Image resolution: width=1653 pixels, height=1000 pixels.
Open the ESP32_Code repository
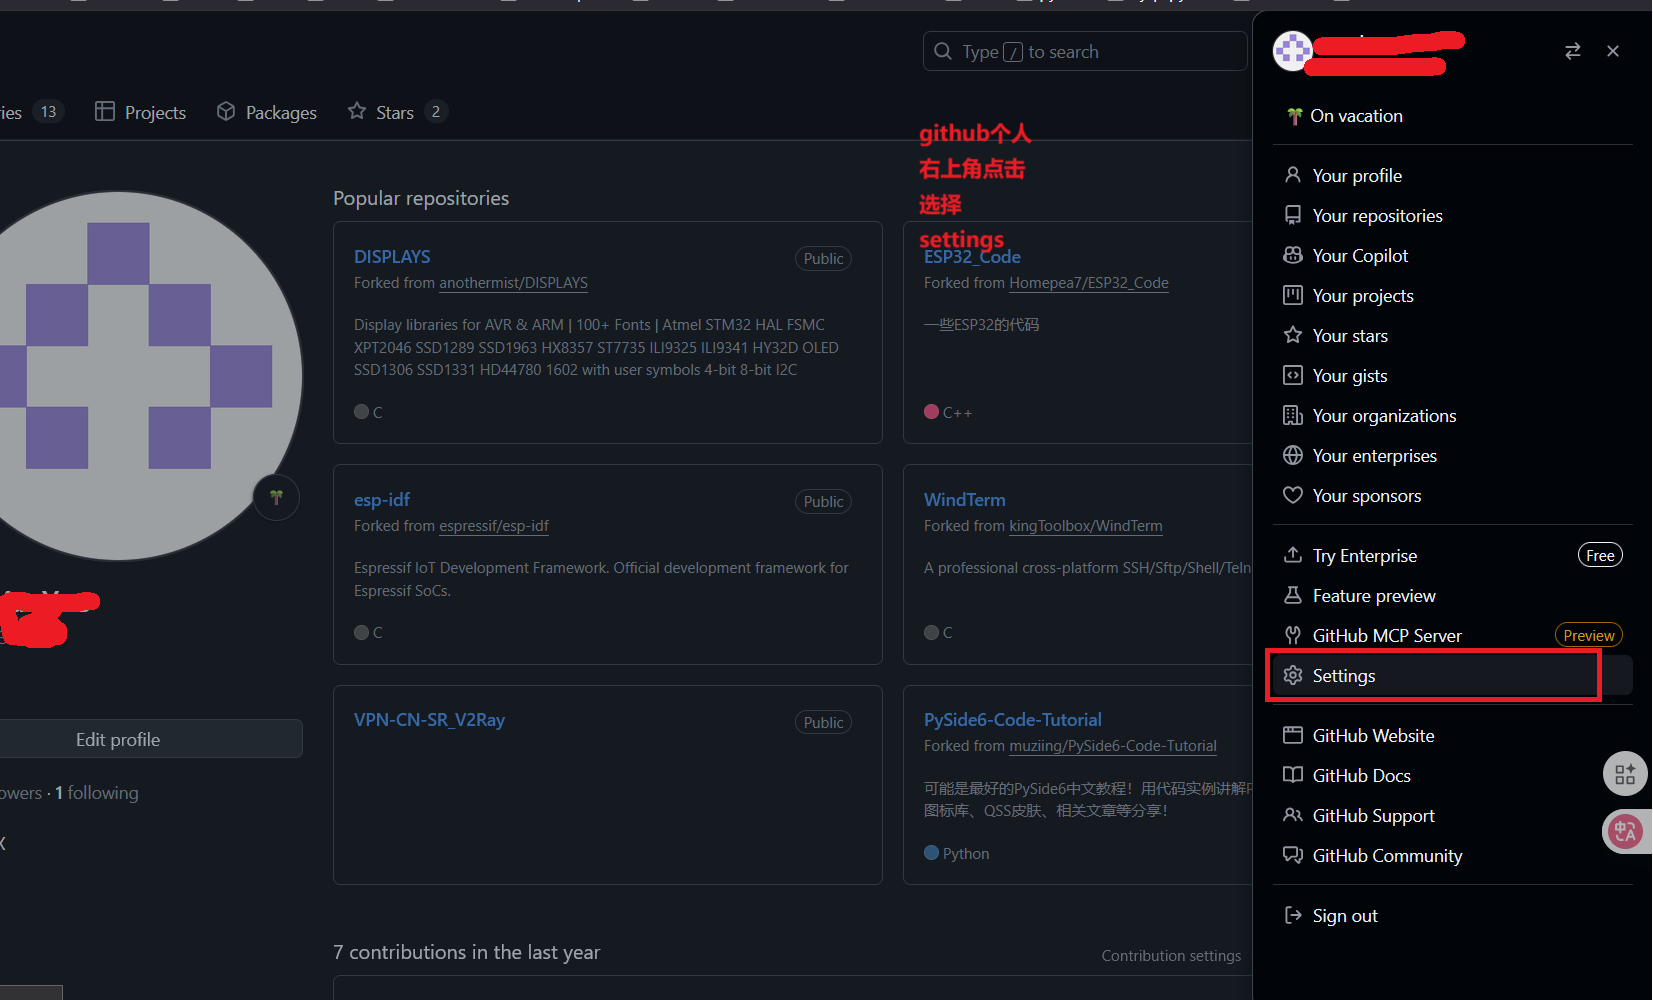(x=972, y=257)
